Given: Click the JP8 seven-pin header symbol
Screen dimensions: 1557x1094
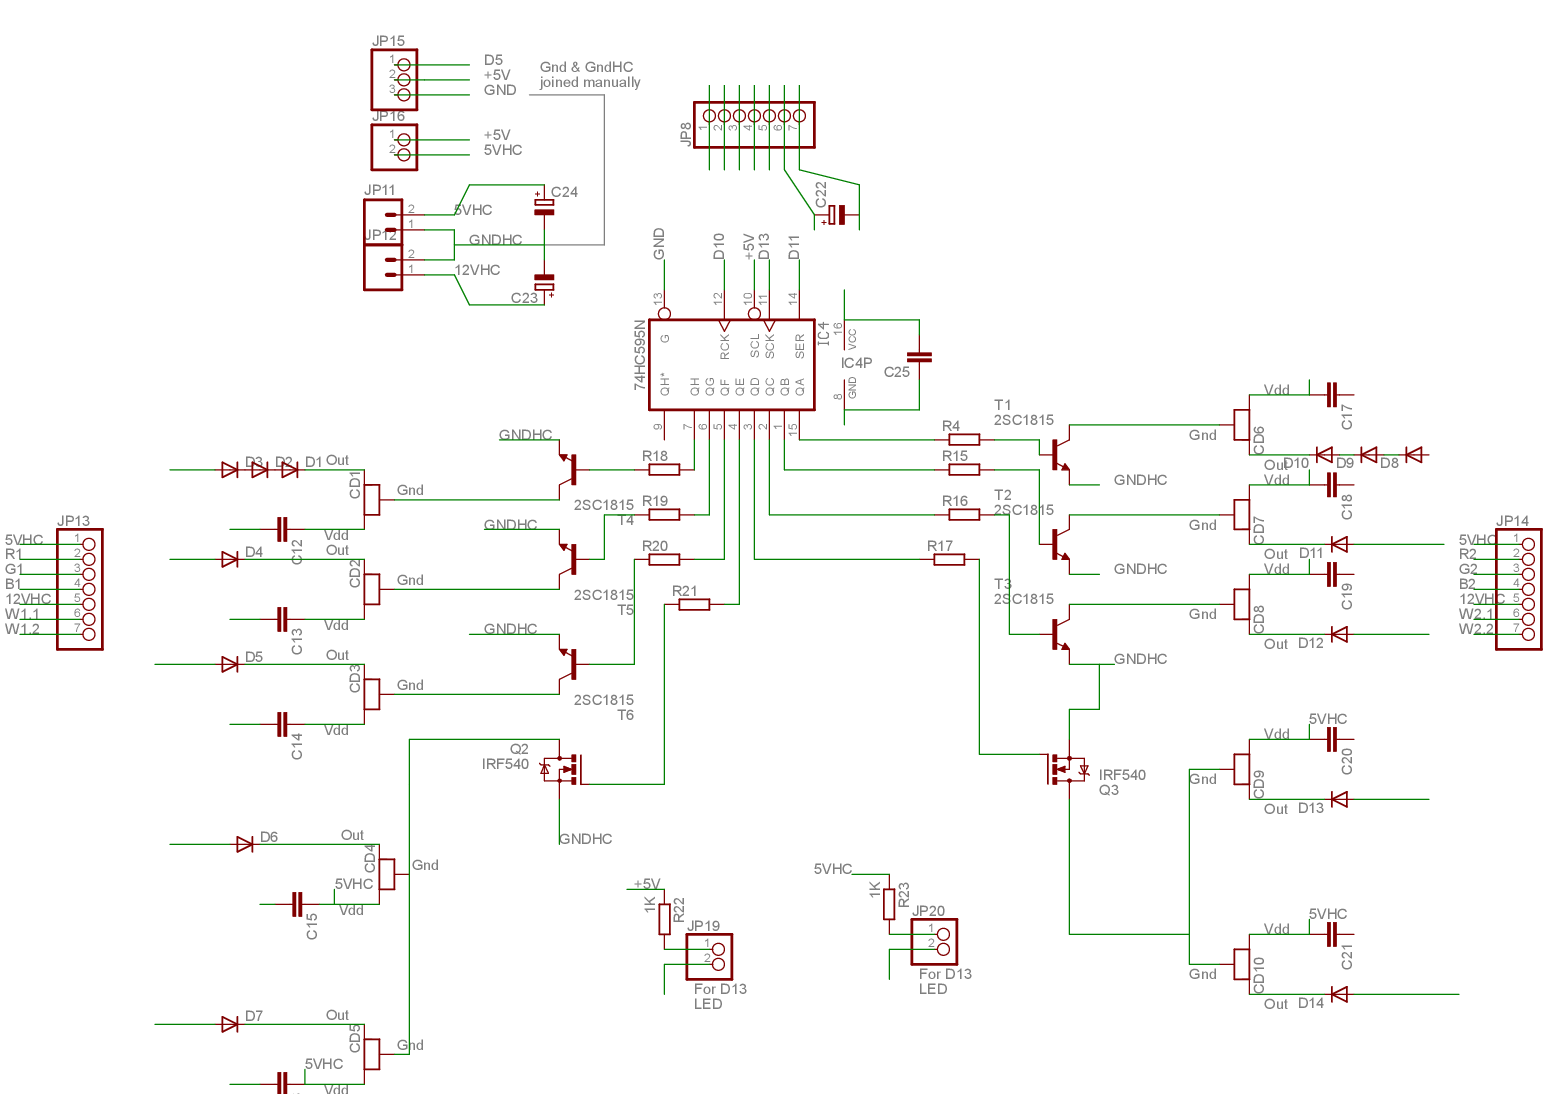Looking at the screenshot, I should pos(754,125).
